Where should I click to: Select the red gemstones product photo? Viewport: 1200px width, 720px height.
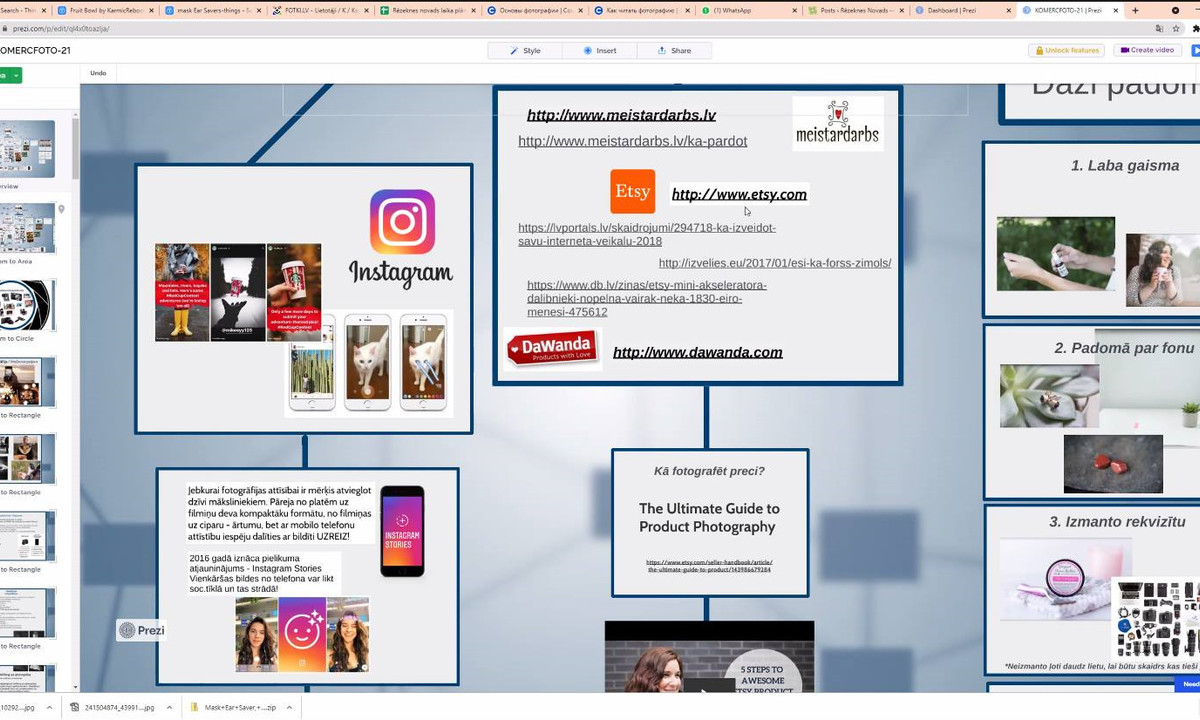click(x=1113, y=464)
